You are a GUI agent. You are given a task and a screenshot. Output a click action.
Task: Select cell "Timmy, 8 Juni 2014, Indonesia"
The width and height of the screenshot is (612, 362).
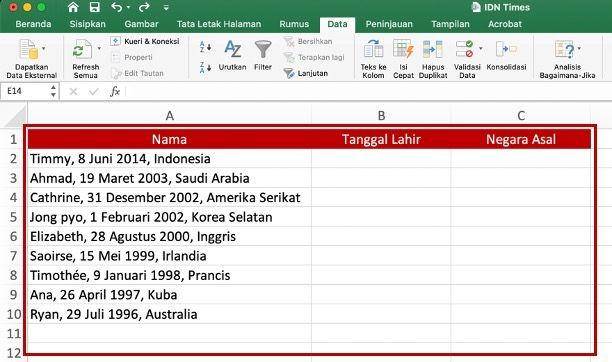pos(169,159)
